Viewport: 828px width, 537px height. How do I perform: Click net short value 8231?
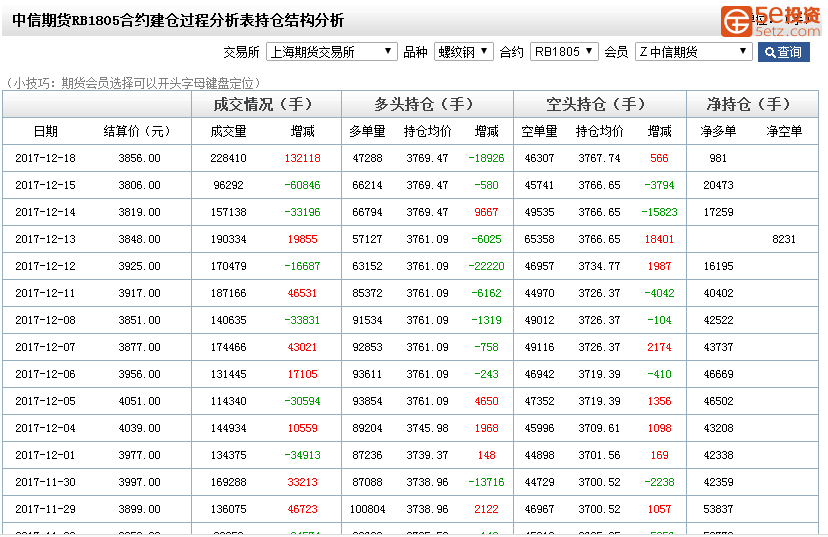tap(784, 239)
